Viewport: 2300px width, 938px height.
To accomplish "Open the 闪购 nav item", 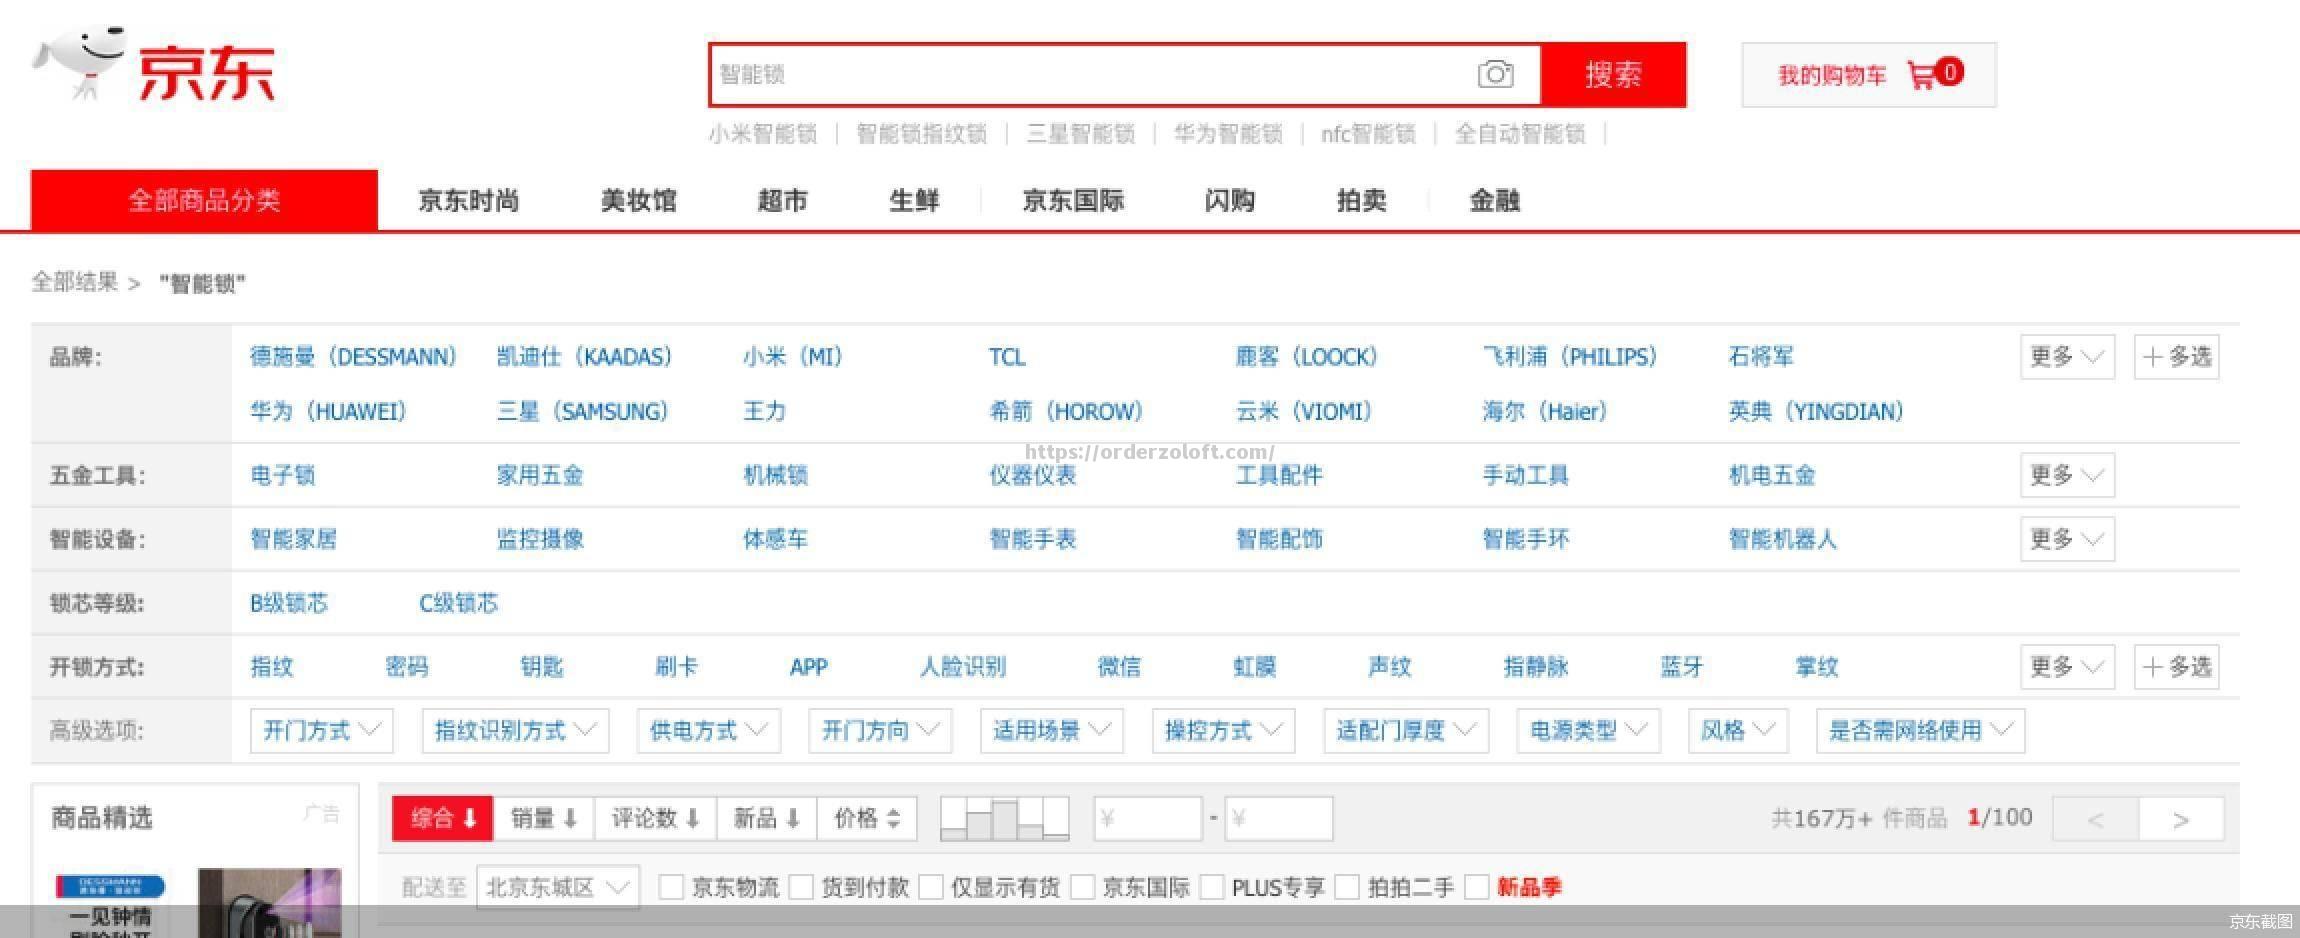I will [1229, 200].
